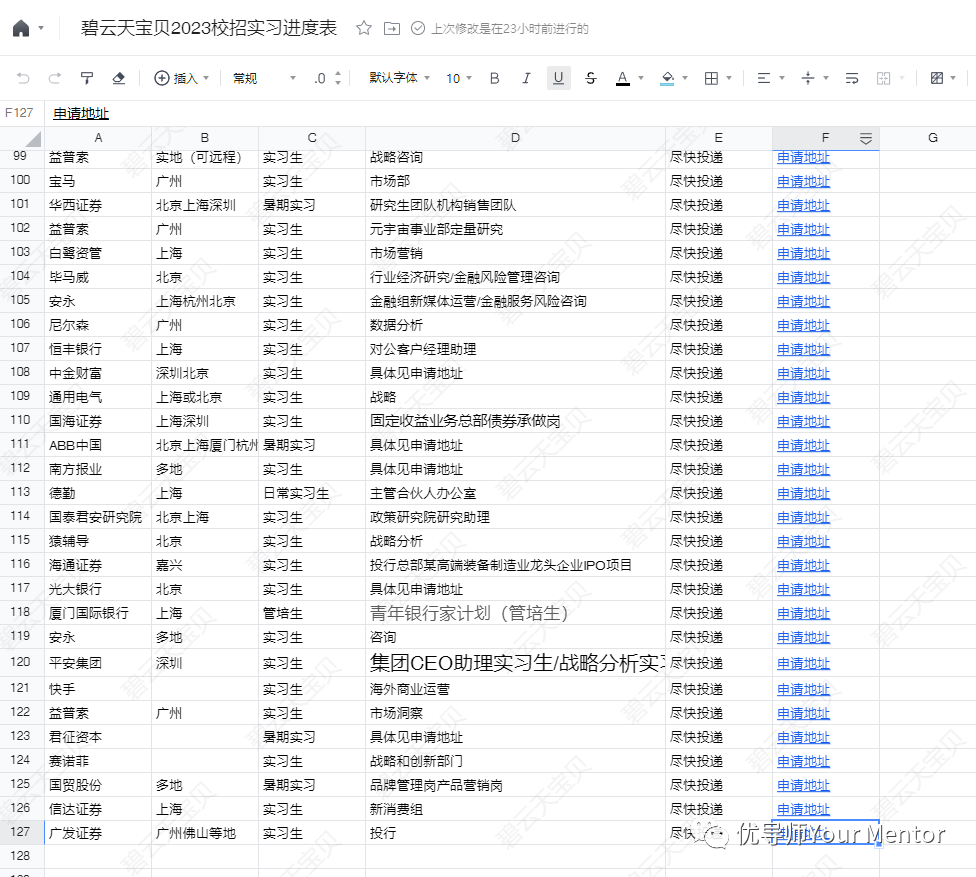
Task: Undo the last action
Action: tap(23, 78)
